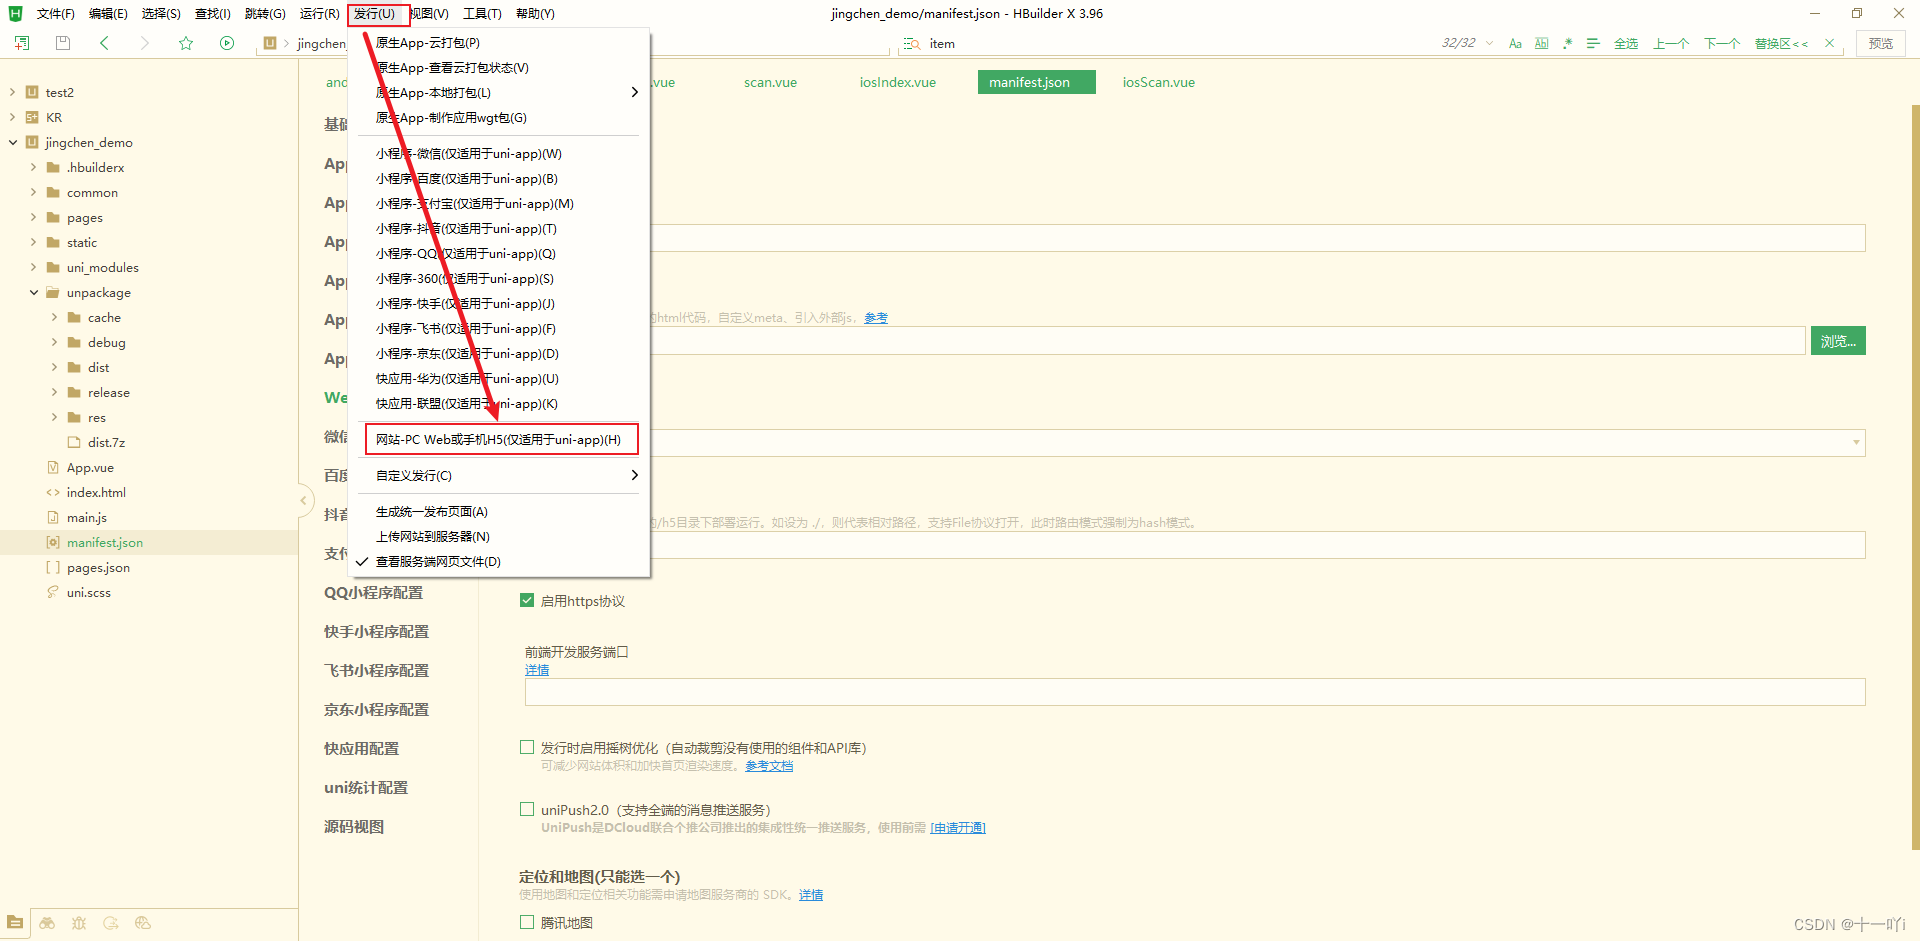The width and height of the screenshot is (1920, 941).
Task: Open the dropdown under 微信小程序配置
Action: pyautogui.click(x=1855, y=442)
